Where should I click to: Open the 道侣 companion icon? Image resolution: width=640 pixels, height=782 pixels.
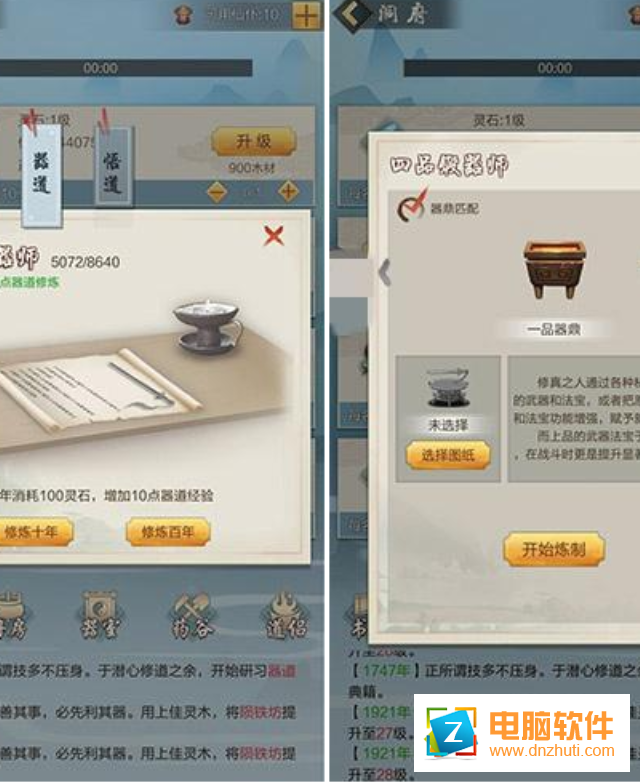click(x=286, y=615)
